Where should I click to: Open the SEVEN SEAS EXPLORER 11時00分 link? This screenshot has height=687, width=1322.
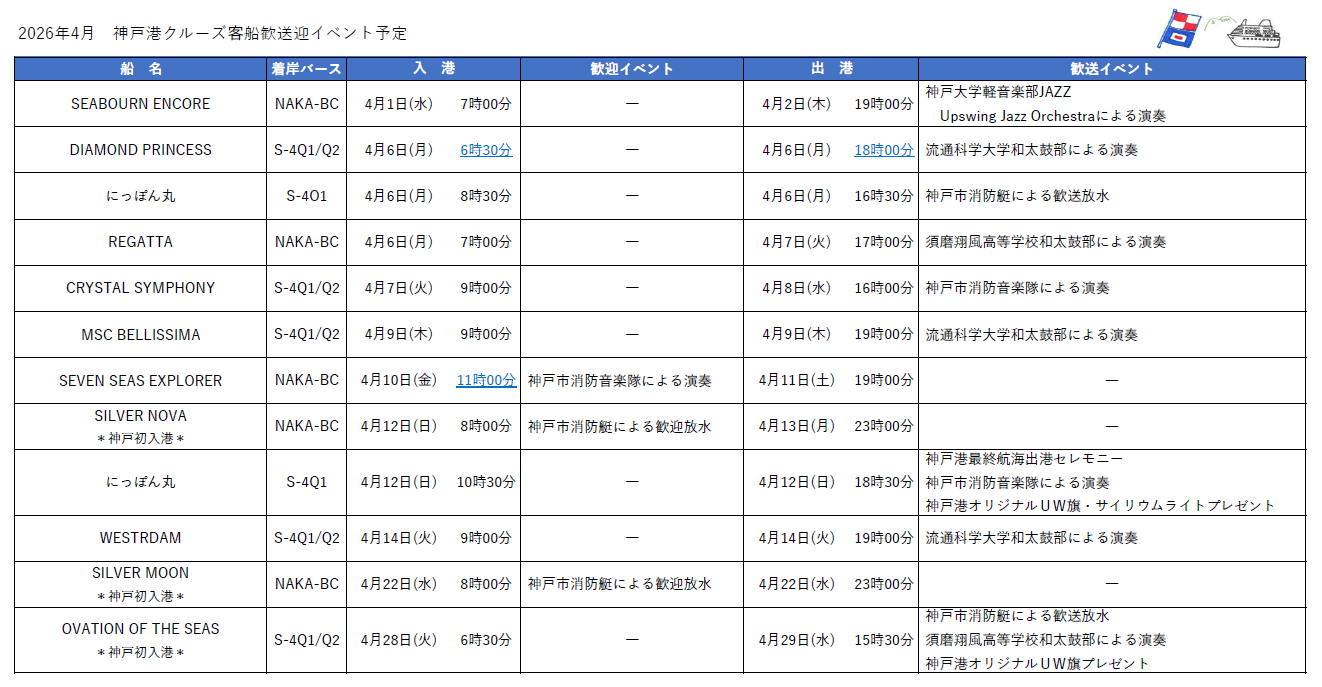coord(486,380)
